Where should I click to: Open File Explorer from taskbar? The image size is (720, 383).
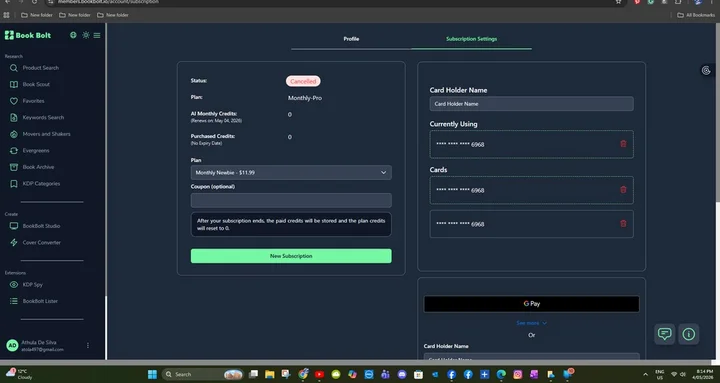click(270, 374)
